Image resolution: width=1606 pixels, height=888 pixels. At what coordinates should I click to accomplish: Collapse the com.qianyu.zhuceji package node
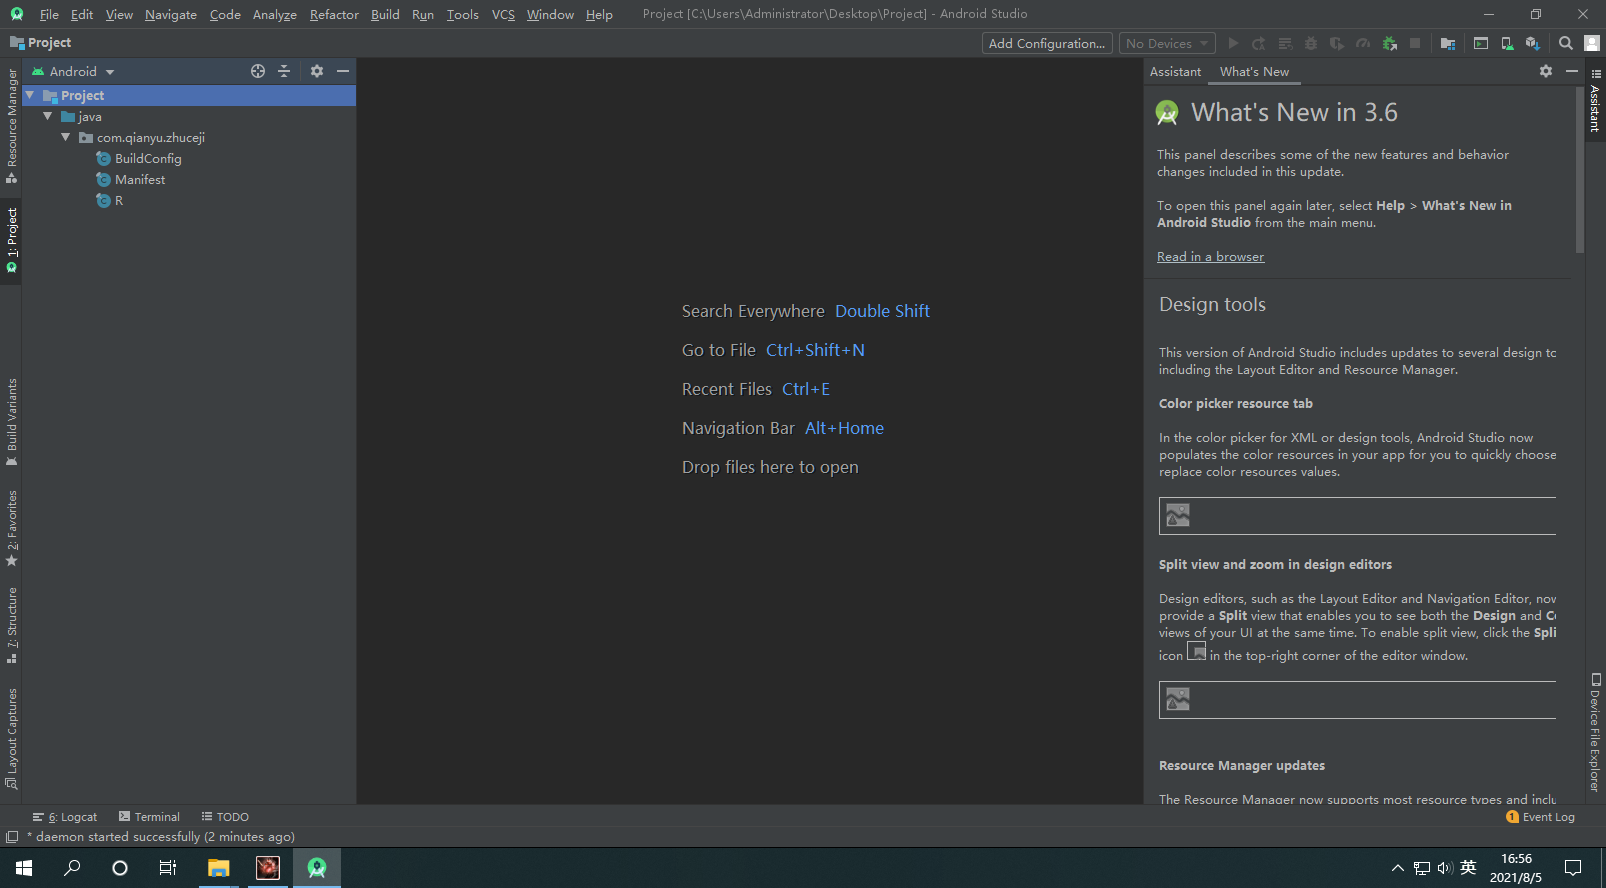coord(66,137)
